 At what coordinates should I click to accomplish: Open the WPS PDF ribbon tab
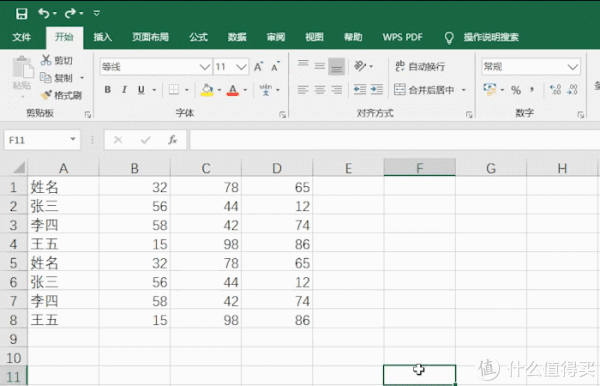click(x=402, y=37)
